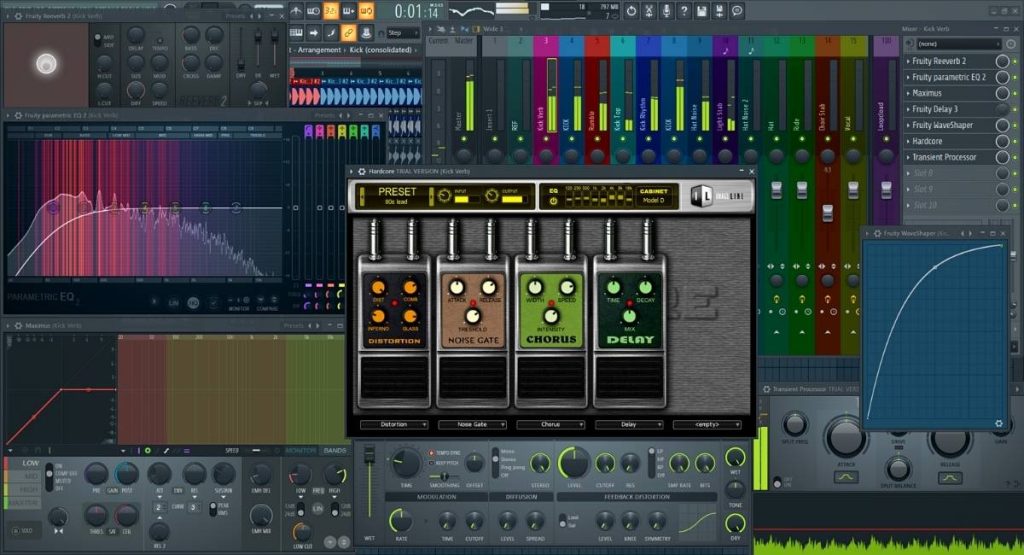Open the Chorus effect slot dropdown

tap(551, 424)
